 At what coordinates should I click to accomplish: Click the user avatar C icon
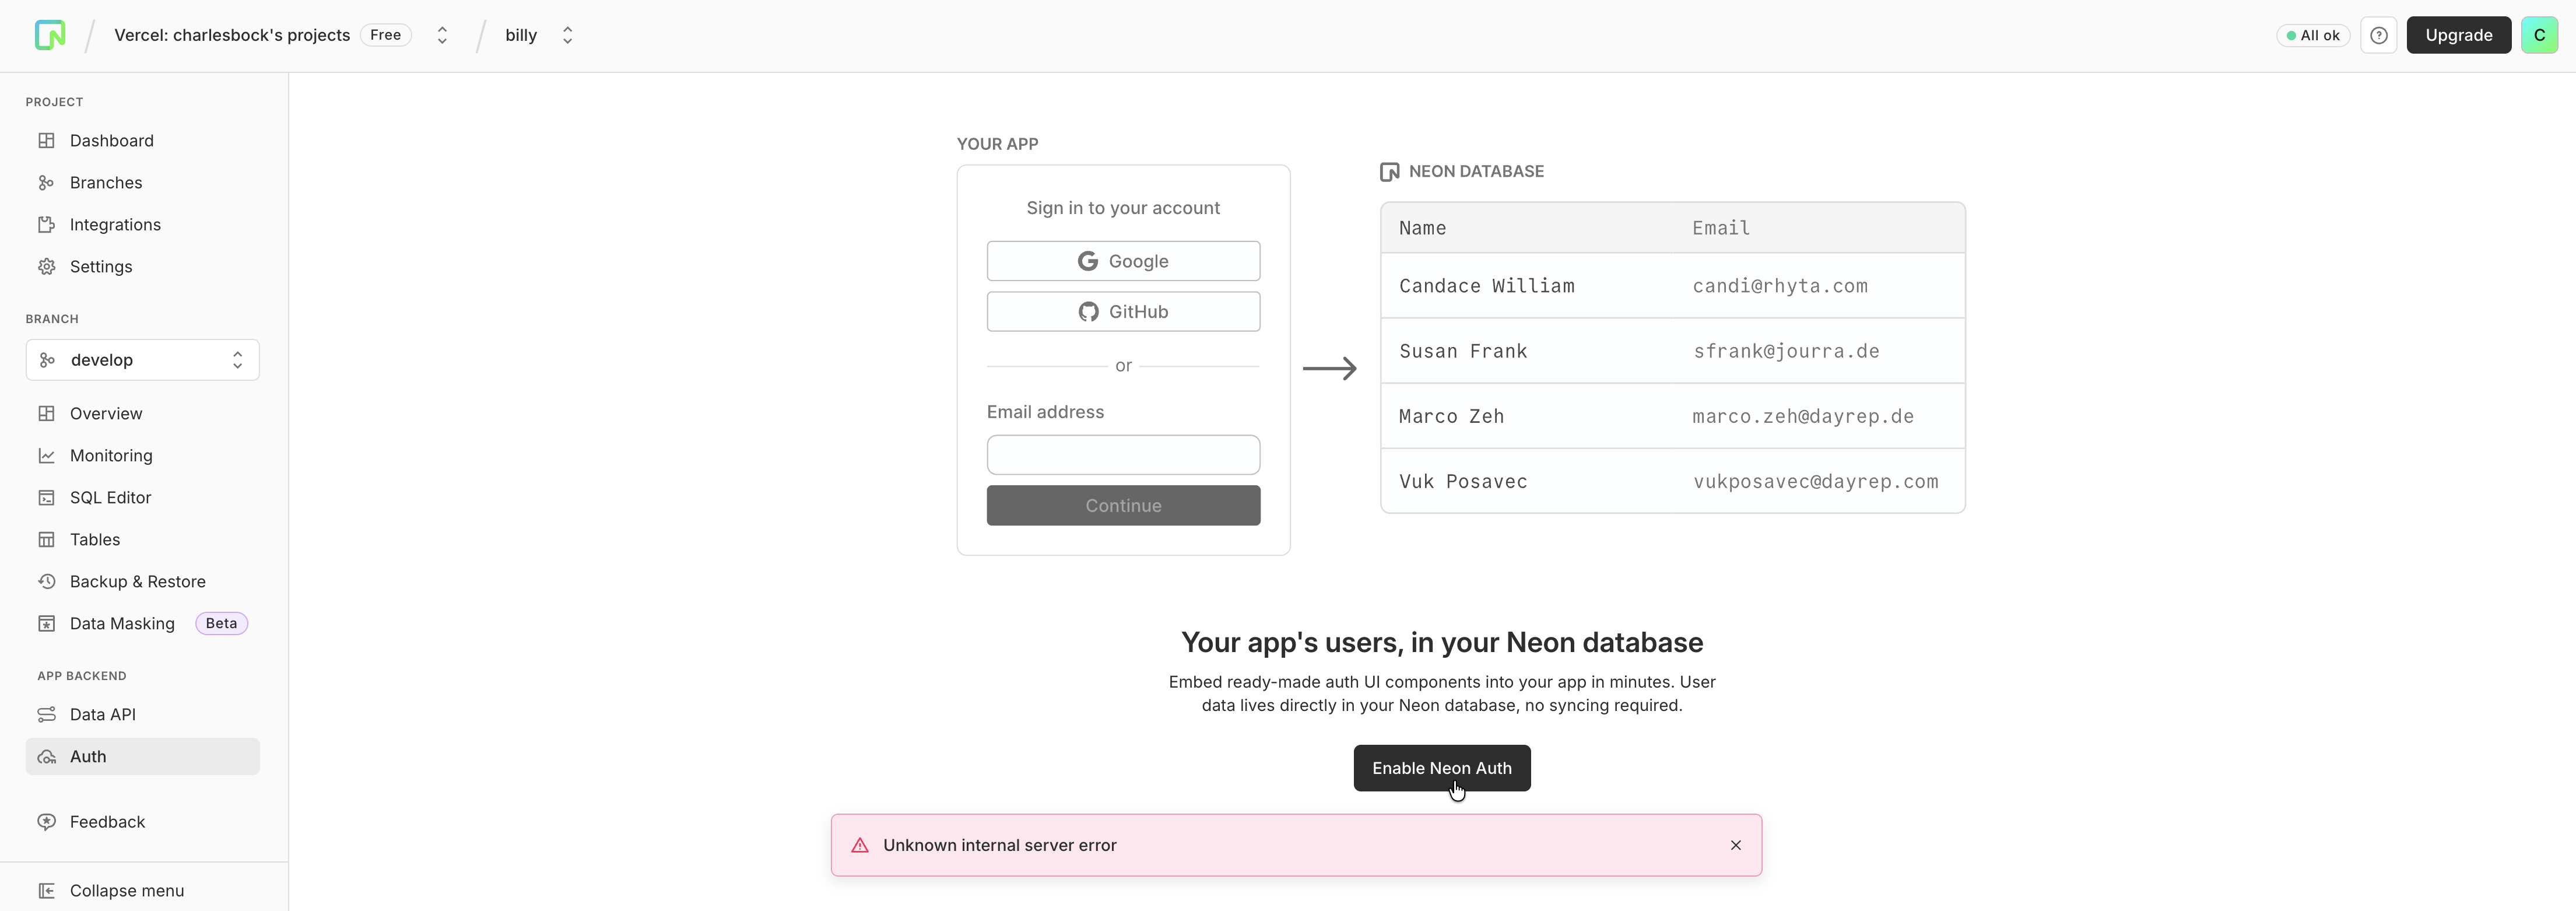pos(2538,35)
